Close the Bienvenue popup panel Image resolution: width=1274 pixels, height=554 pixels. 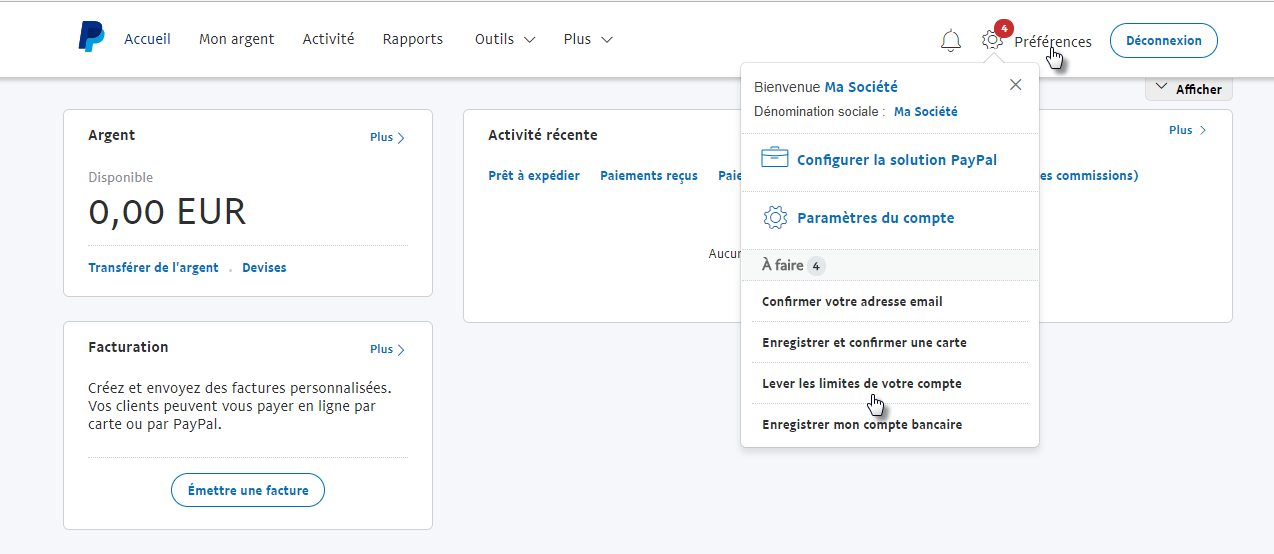coord(1016,85)
